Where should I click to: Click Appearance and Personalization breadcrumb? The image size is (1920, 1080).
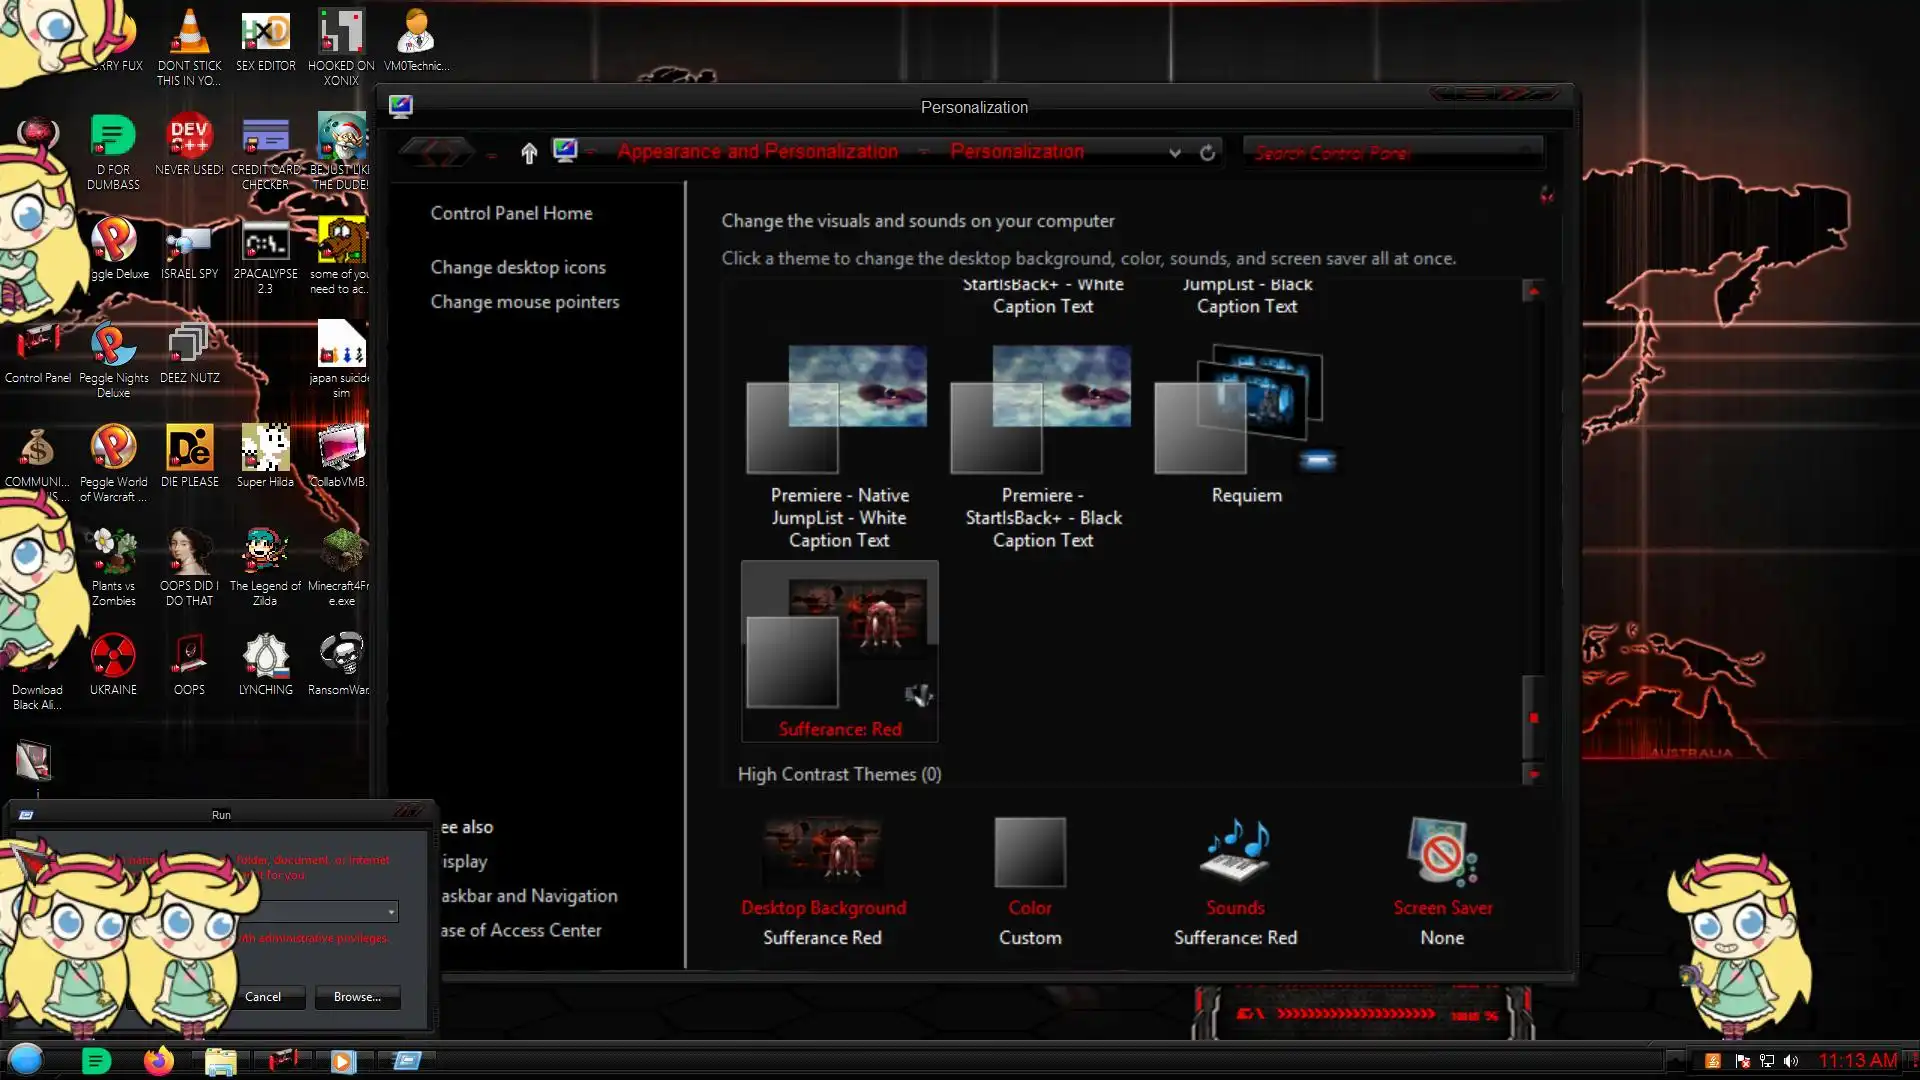click(757, 152)
